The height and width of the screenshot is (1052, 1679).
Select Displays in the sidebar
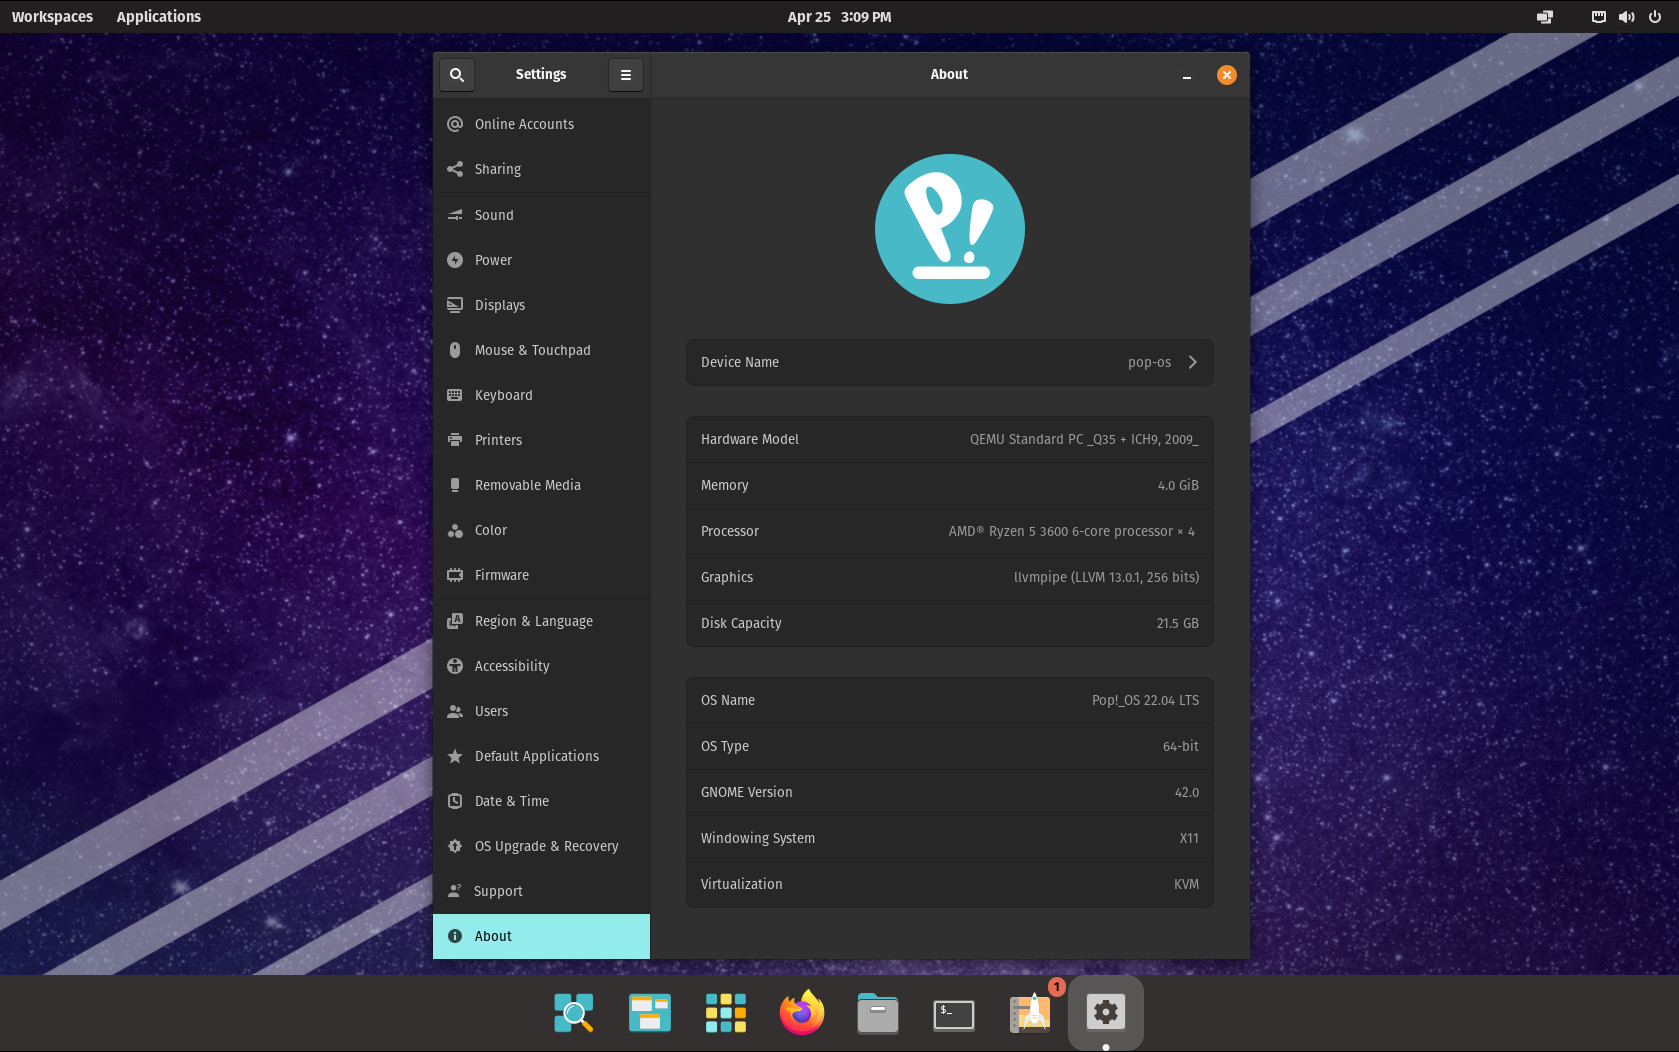click(x=541, y=305)
